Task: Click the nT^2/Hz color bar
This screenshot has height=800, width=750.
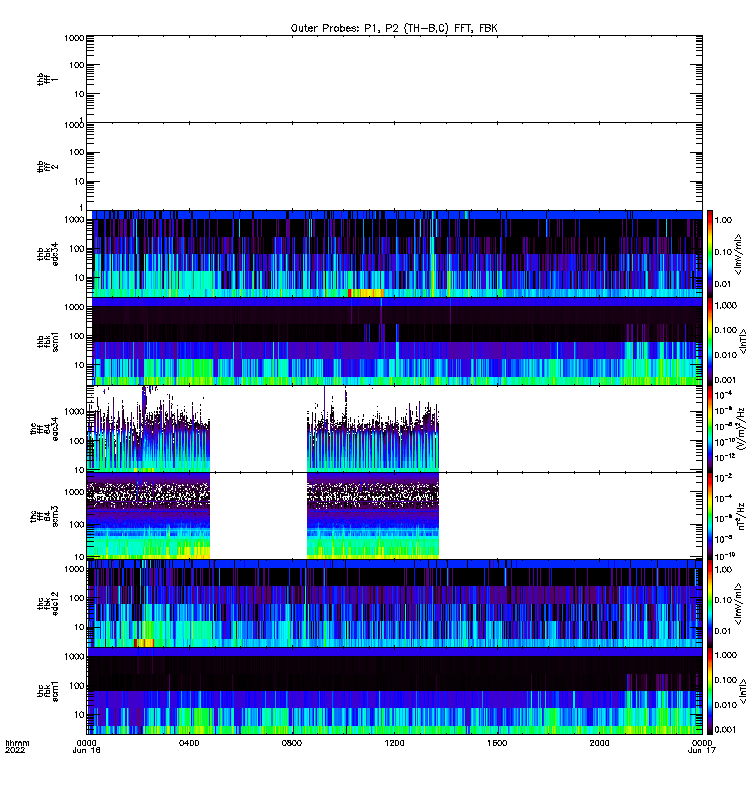Action: coord(710,516)
